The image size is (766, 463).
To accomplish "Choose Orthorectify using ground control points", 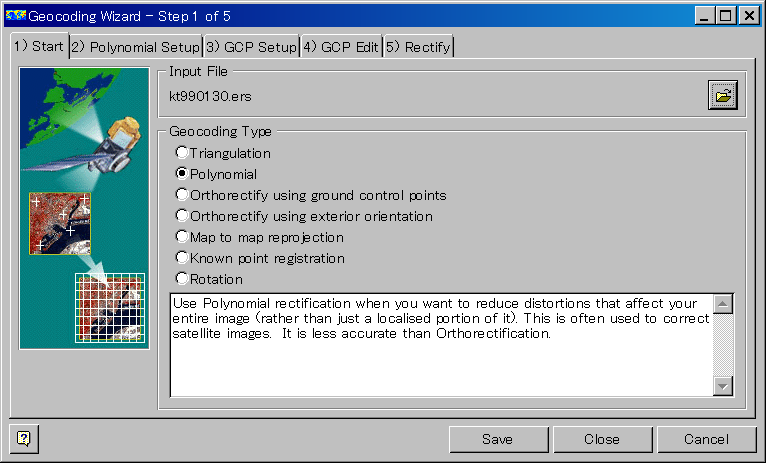I will (182, 195).
